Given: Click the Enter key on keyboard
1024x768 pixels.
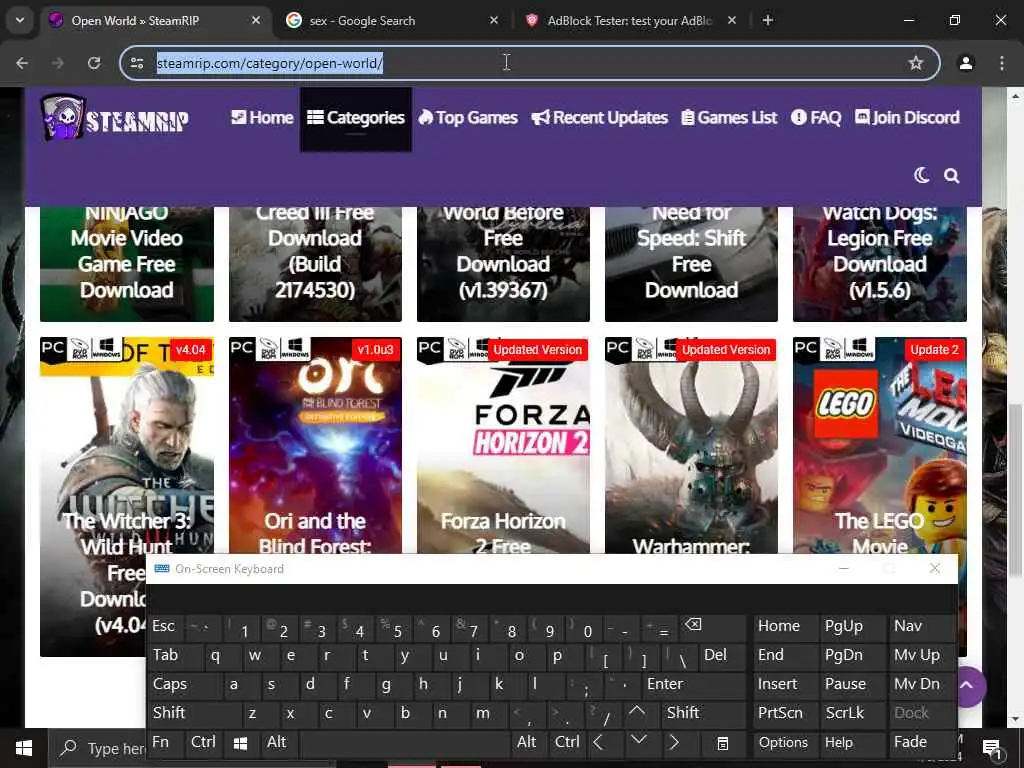Looking at the screenshot, I should coord(693,684).
